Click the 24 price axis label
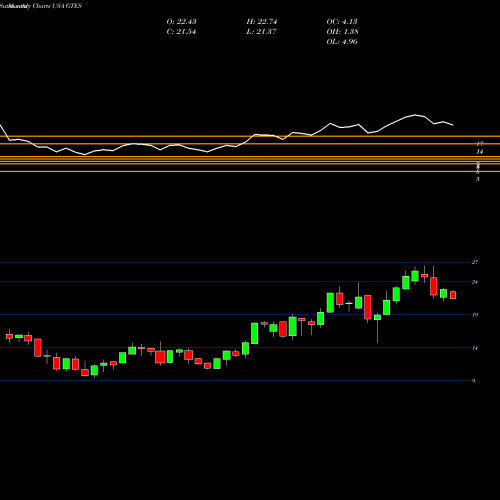This screenshot has height=500, width=500. point(475,282)
